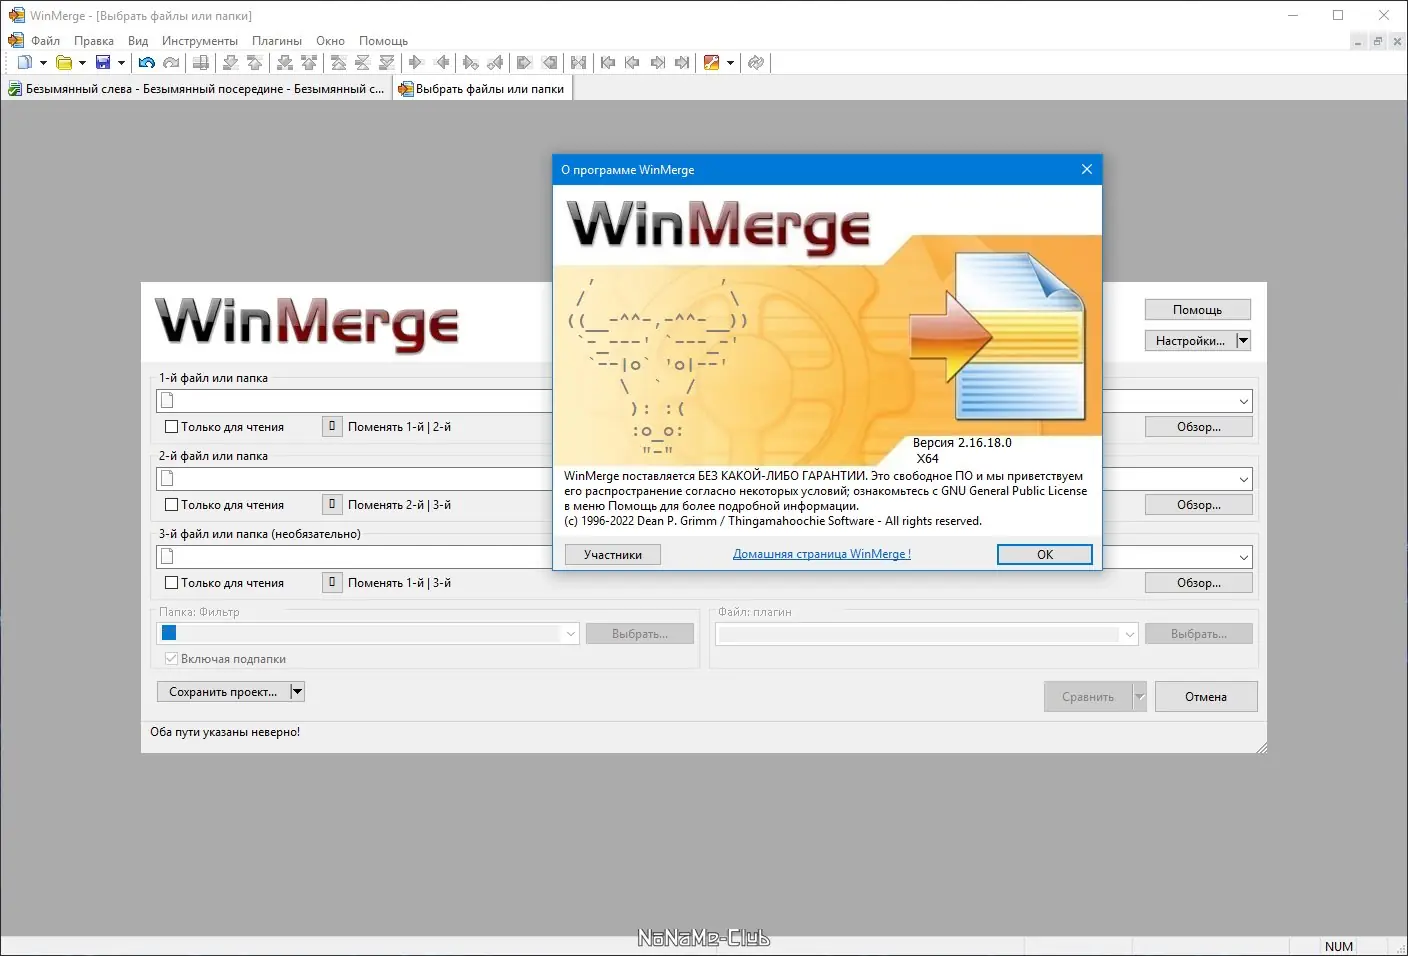Expand the Save toolbar dropdown arrow

[121, 63]
